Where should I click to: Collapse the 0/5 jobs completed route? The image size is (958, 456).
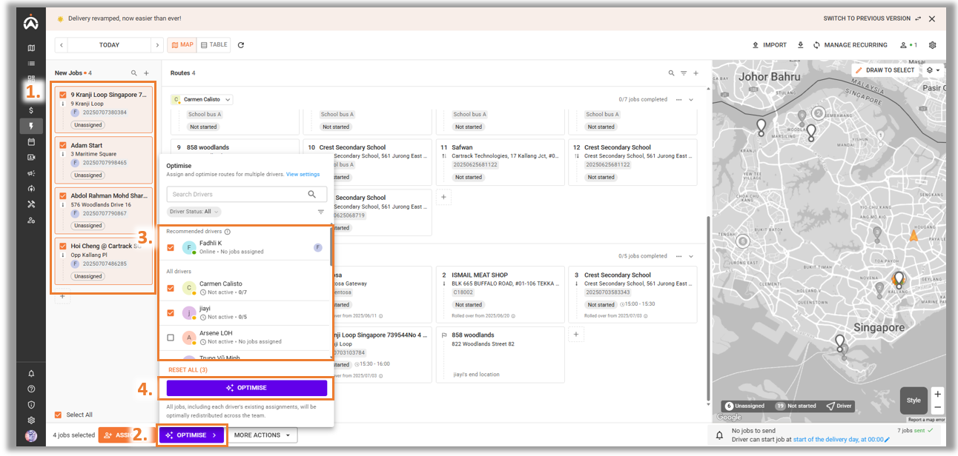pos(691,256)
